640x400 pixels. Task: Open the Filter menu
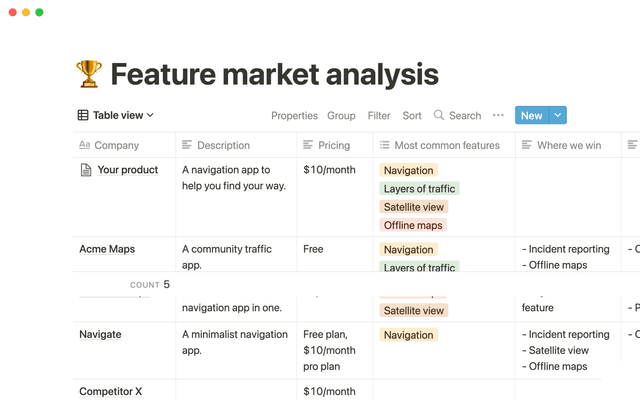[379, 116]
